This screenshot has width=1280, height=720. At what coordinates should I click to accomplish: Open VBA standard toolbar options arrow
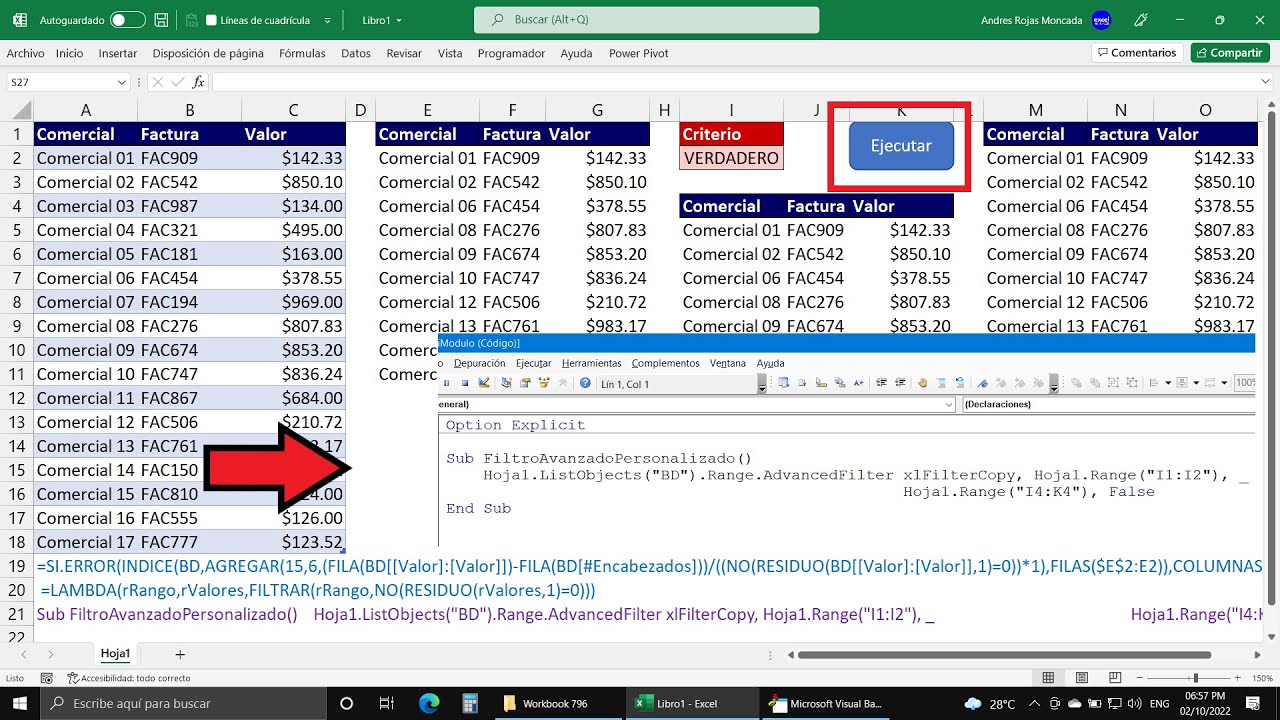[762, 384]
